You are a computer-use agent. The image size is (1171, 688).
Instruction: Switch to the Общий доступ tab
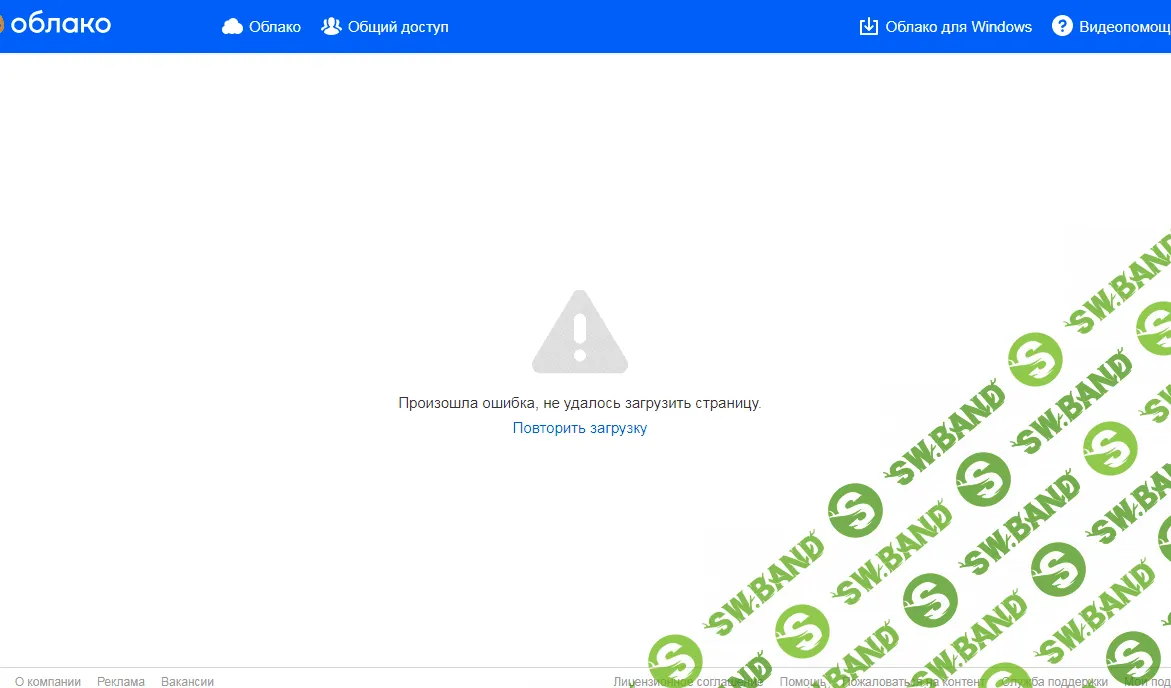(398, 27)
